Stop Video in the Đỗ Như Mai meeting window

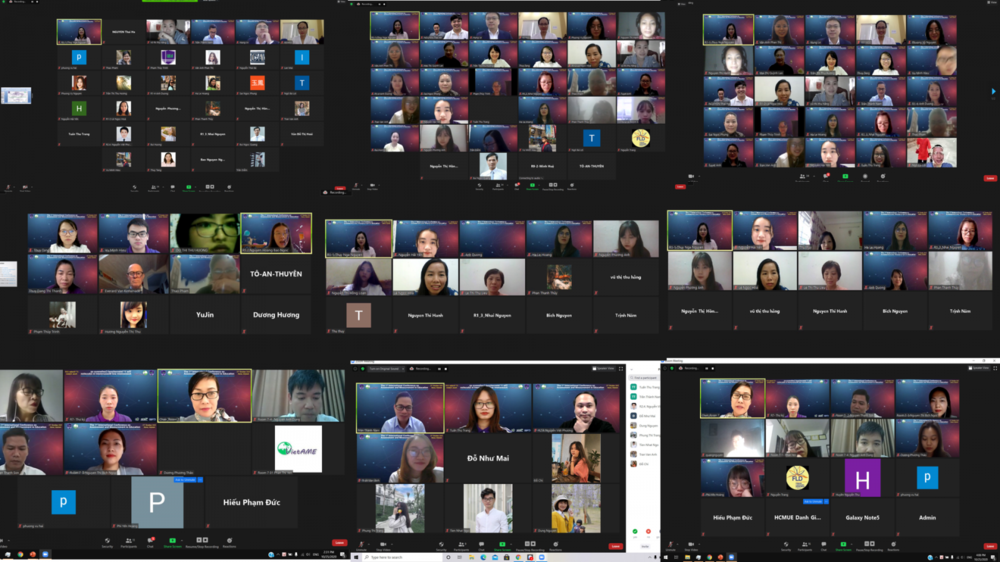coord(382,547)
